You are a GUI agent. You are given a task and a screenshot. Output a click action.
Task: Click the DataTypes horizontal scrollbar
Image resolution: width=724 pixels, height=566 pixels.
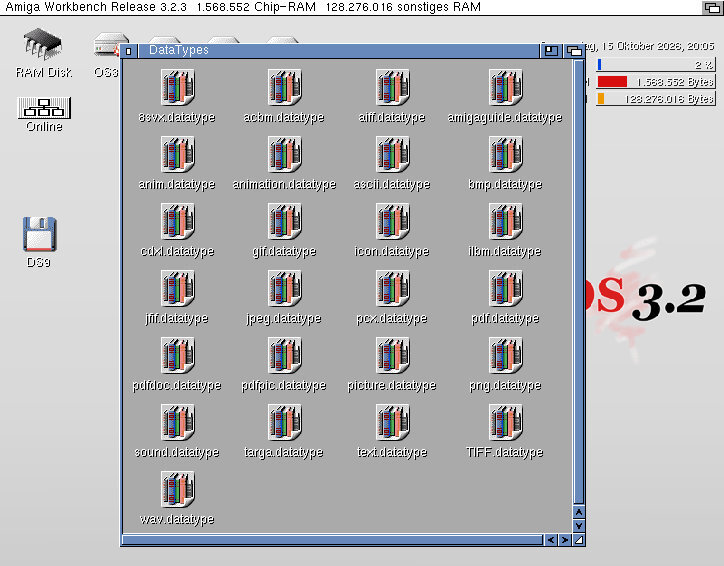[332, 540]
